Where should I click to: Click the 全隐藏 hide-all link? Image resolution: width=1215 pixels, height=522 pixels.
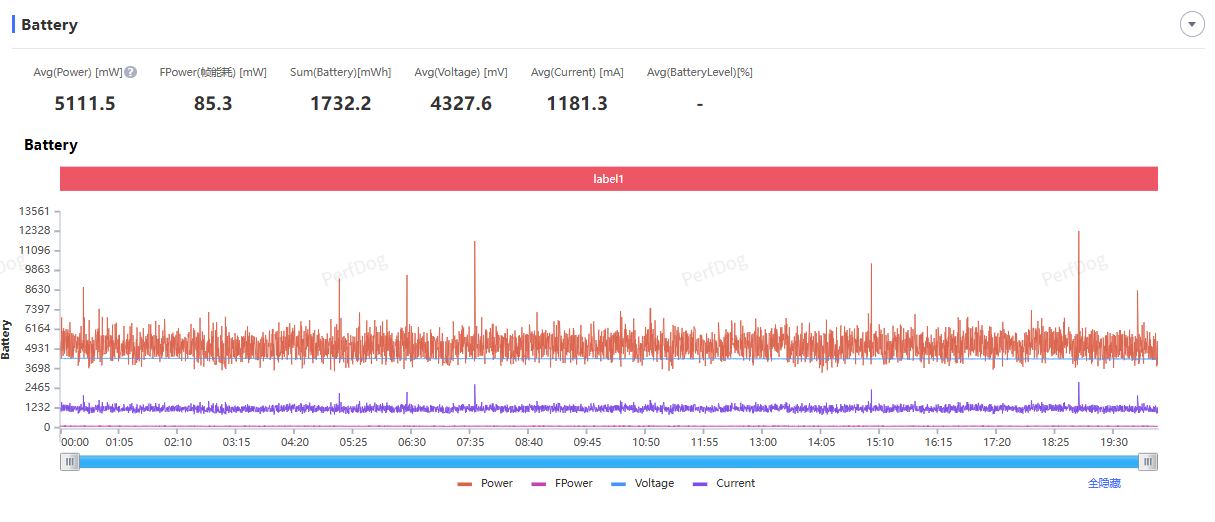pos(1104,483)
